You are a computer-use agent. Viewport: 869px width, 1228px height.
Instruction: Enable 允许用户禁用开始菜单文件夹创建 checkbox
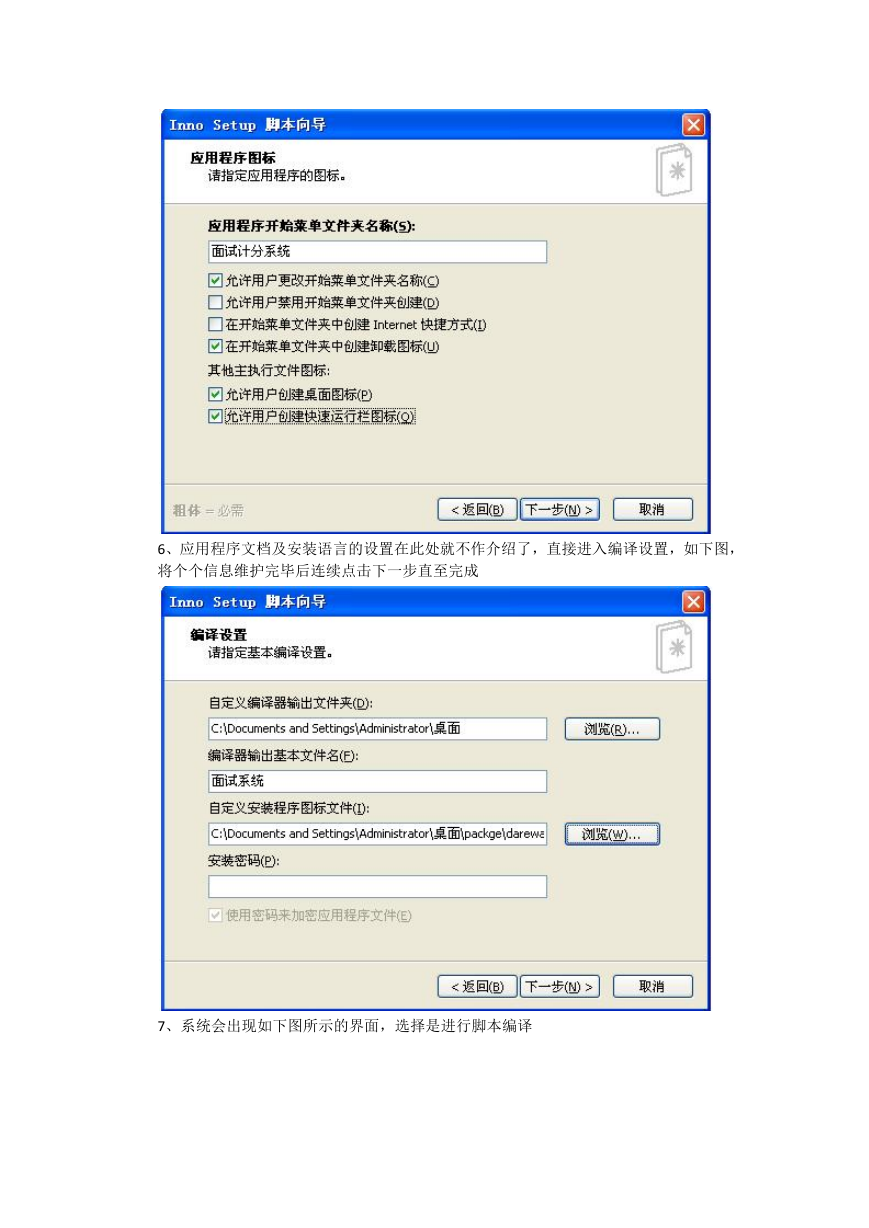tap(215, 302)
